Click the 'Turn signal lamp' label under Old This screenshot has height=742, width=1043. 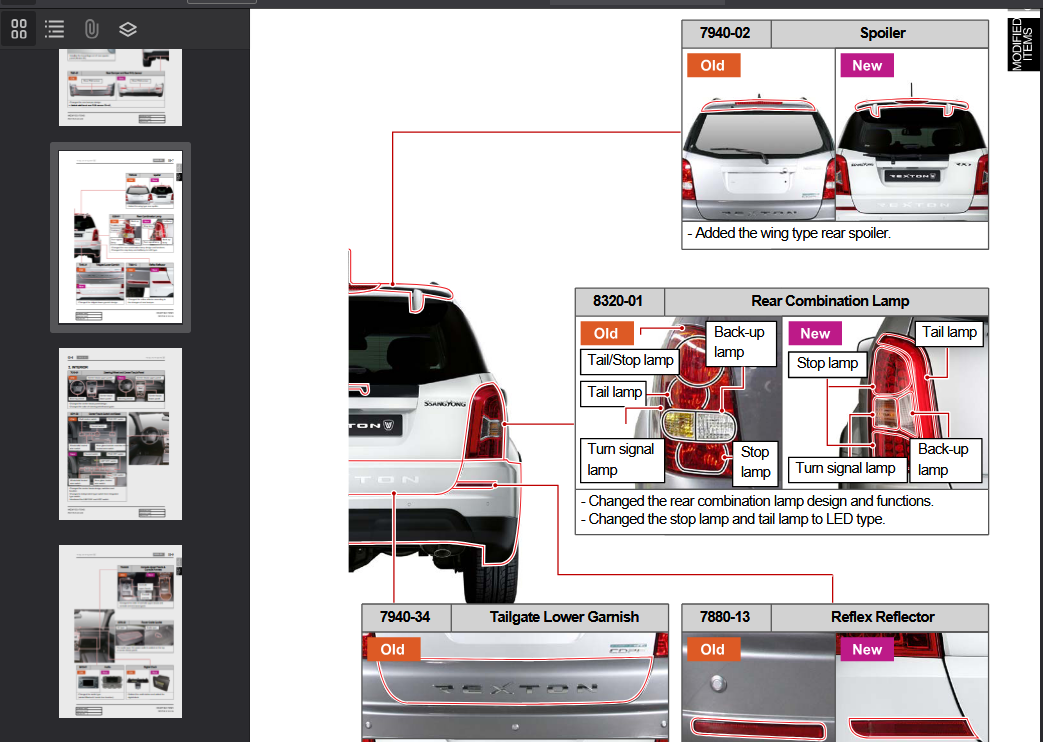click(622, 459)
